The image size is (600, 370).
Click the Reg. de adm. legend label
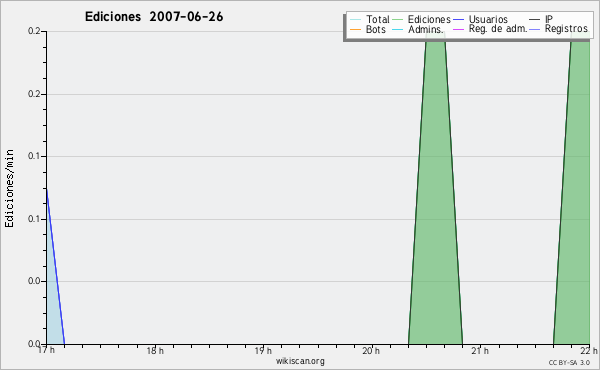[x=498, y=29]
